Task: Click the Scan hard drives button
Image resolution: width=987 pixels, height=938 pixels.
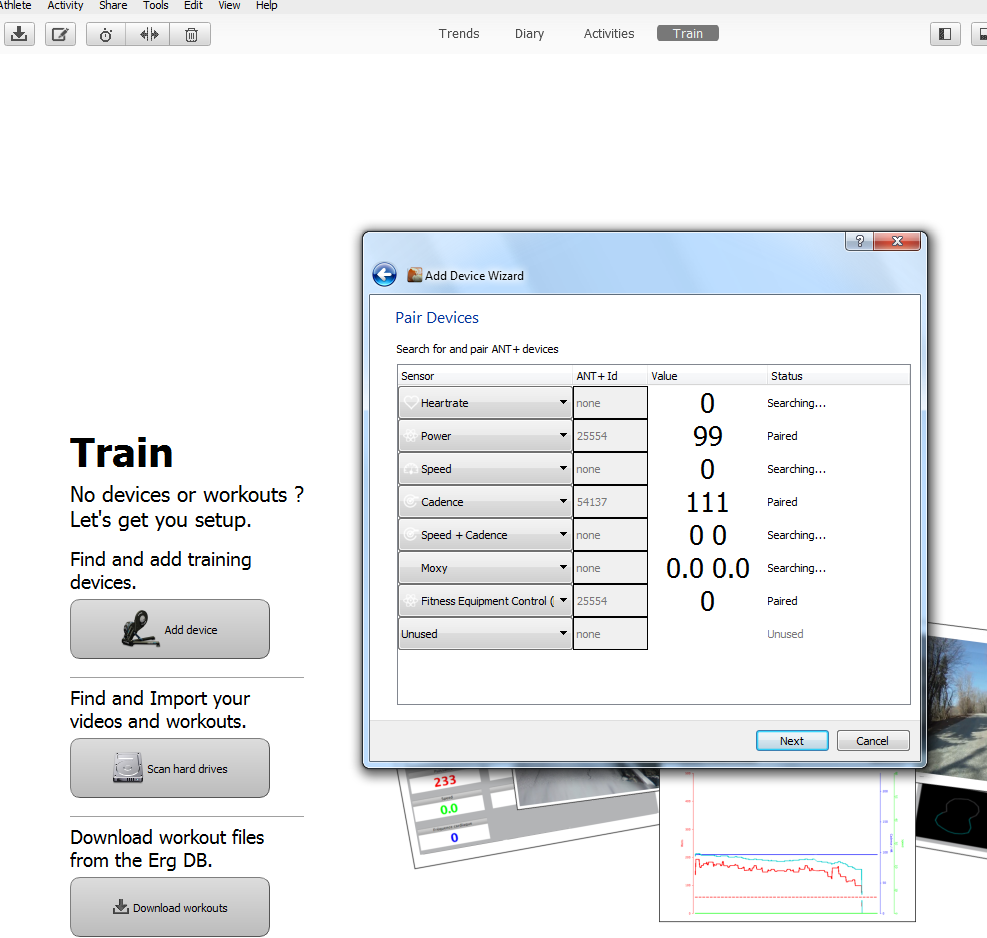Action: [170, 768]
